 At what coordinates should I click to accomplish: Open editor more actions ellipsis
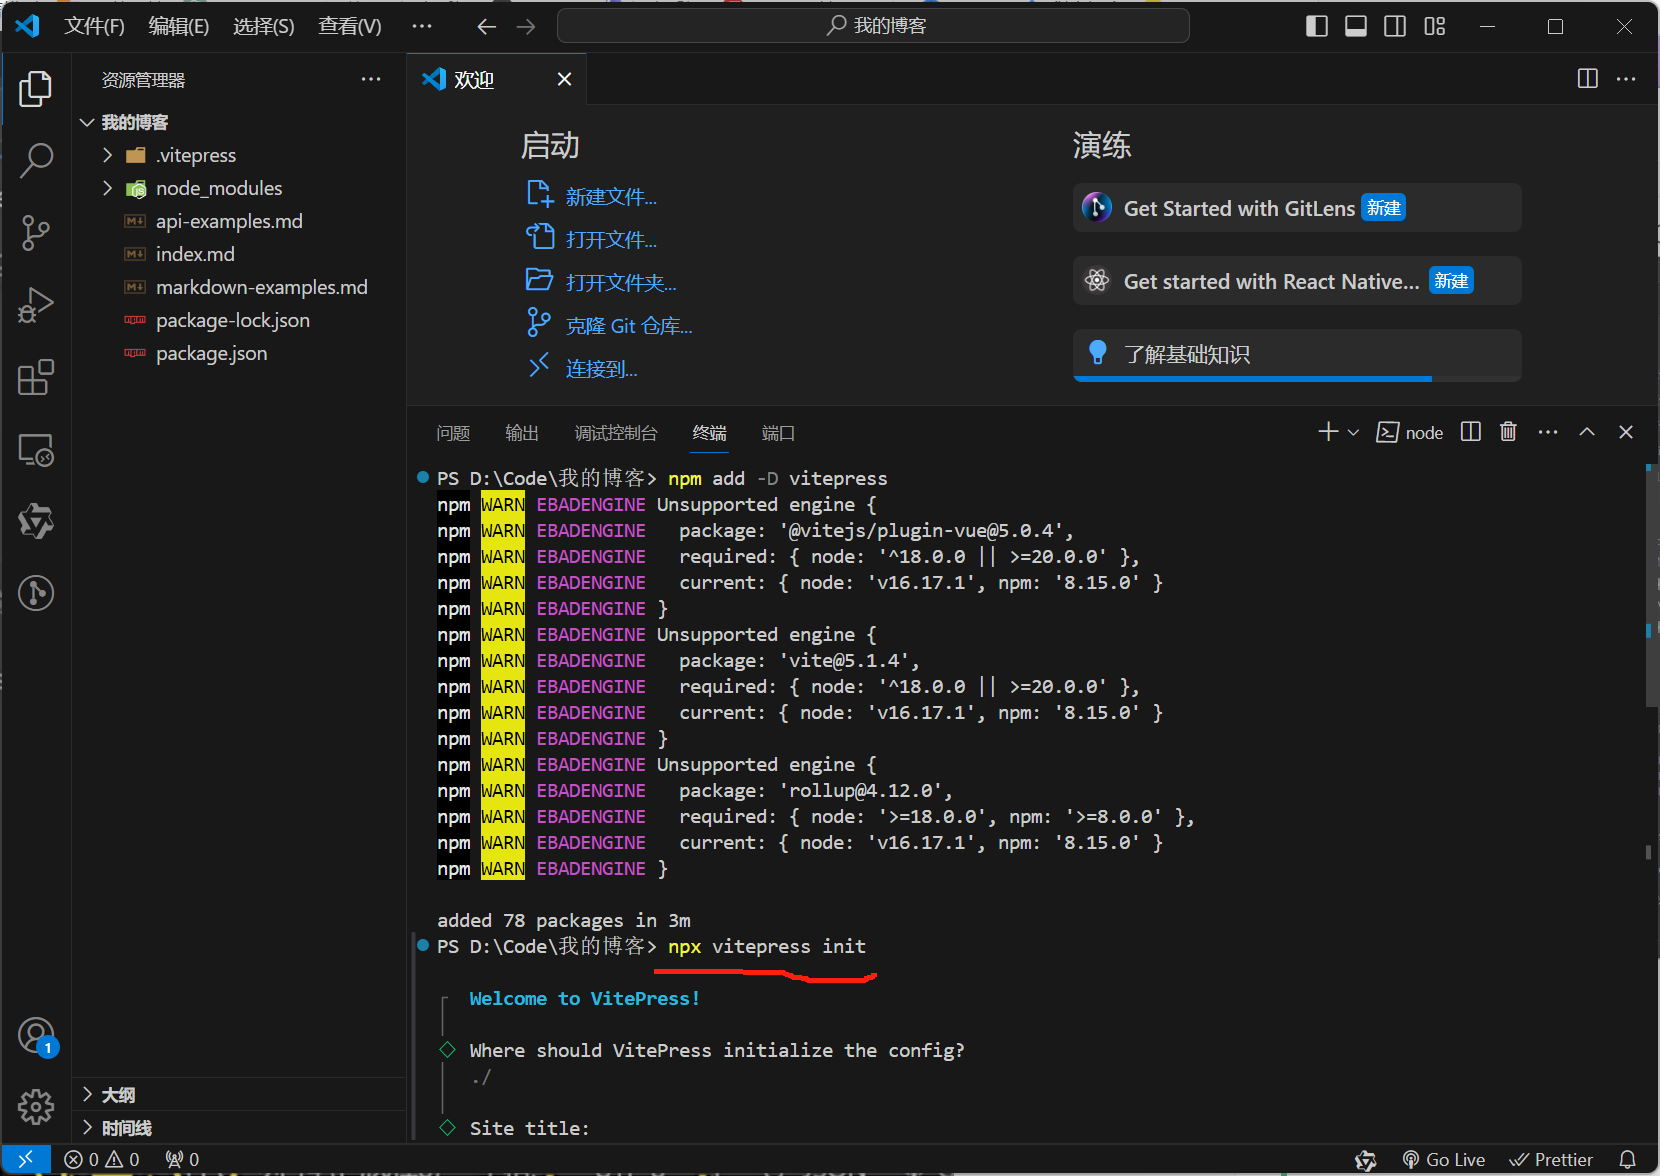[x=1627, y=79]
